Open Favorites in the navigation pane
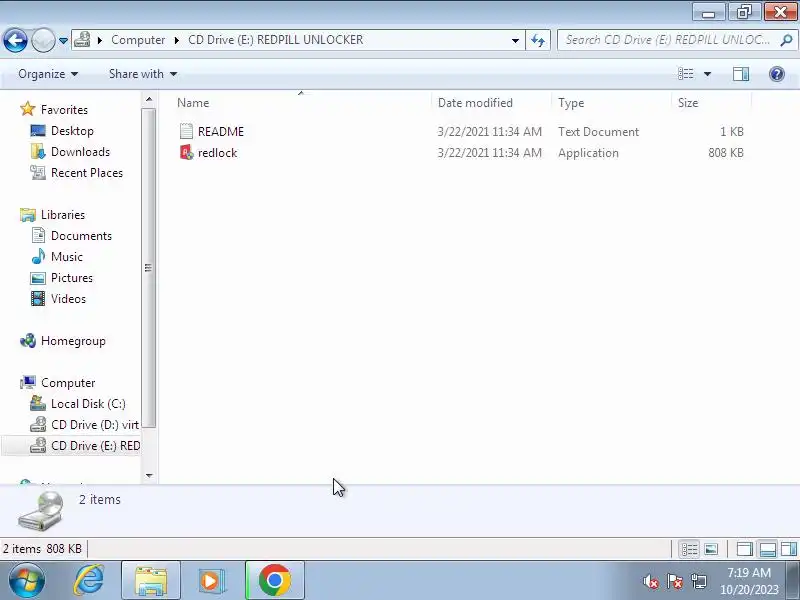The height and width of the screenshot is (600, 800). (x=64, y=110)
